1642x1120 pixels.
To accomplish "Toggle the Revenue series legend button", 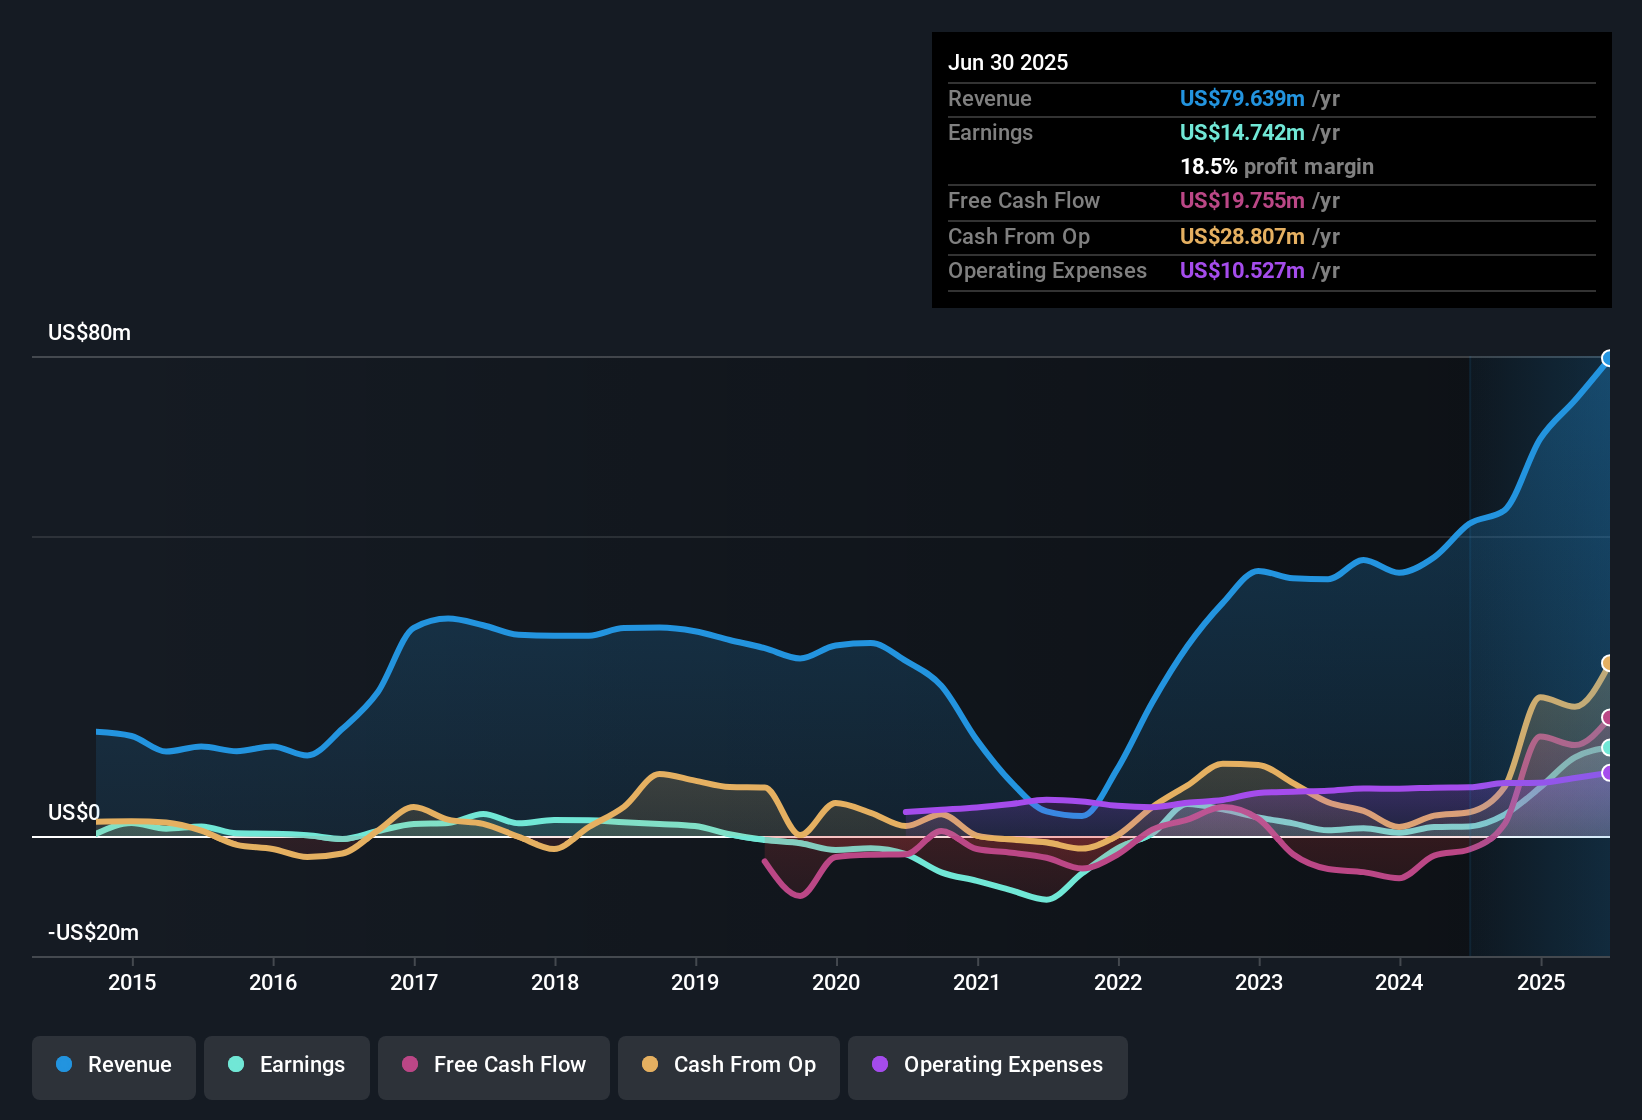I will 114,1066.
